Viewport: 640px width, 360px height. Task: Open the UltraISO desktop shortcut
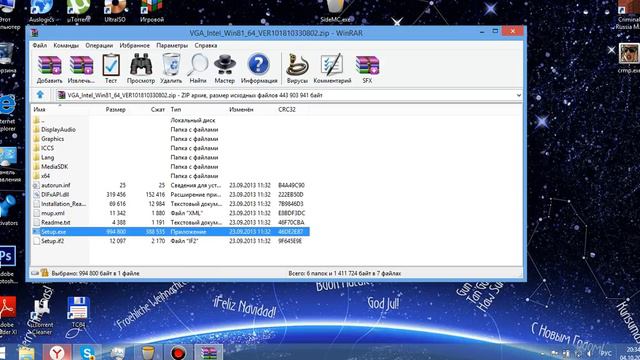(x=115, y=11)
